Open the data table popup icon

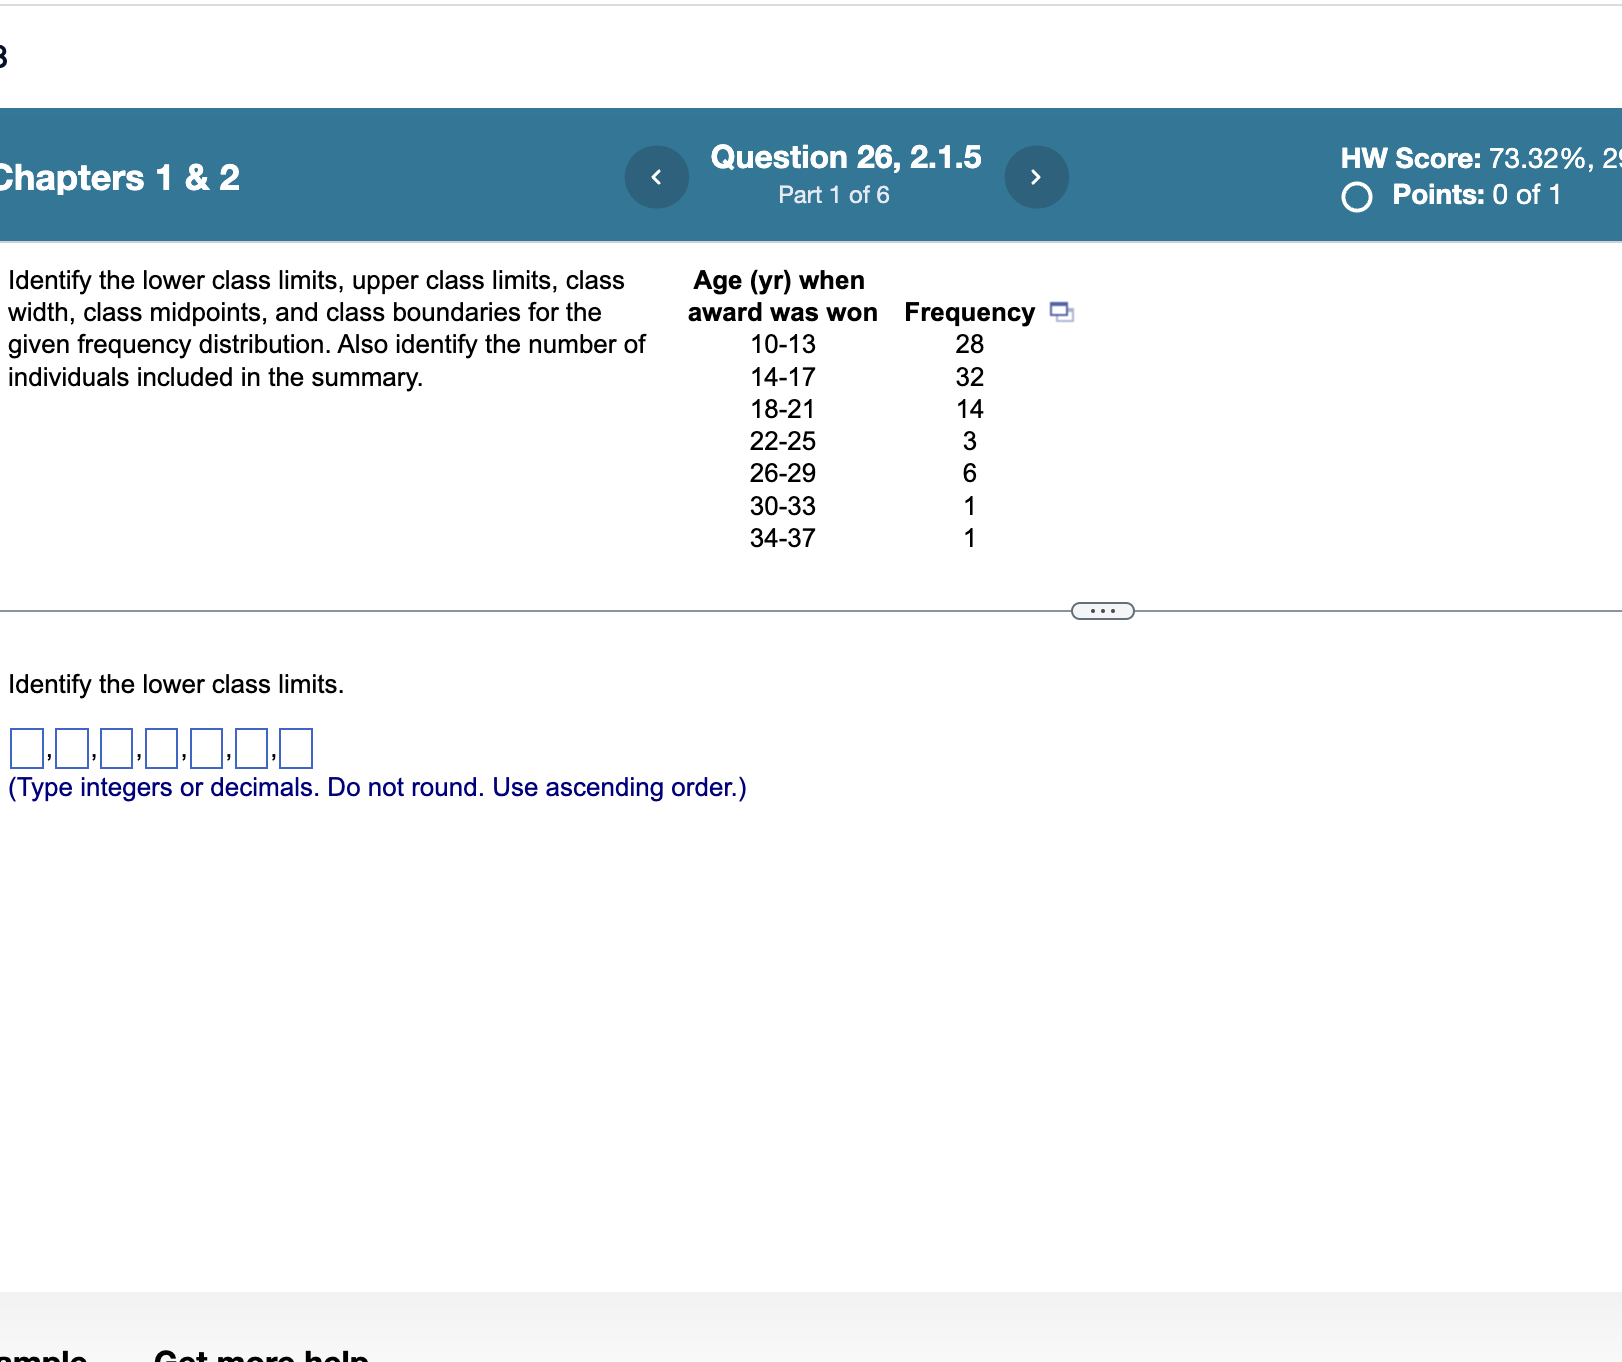(1062, 312)
